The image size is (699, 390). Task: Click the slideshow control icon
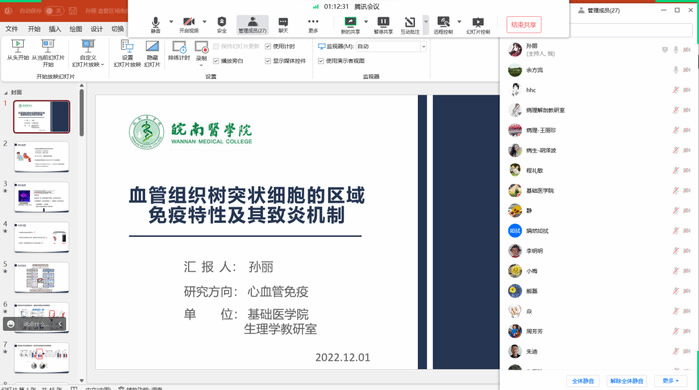point(478,25)
